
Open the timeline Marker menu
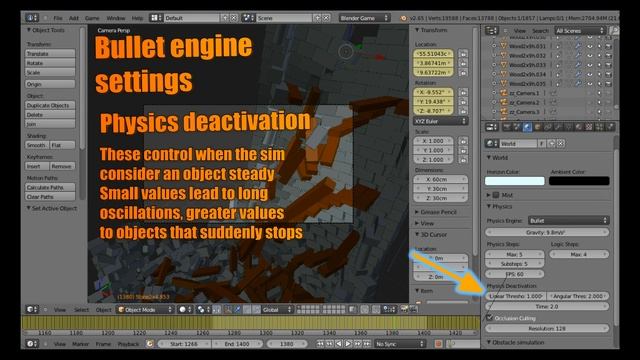coord(80,344)
